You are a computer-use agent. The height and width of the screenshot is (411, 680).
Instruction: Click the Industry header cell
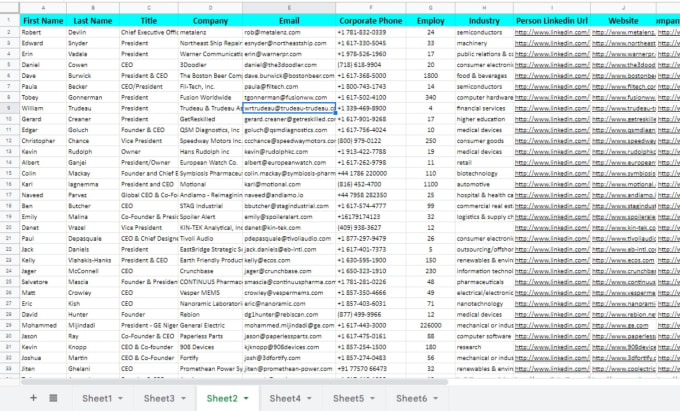click(x=484, y=20)
